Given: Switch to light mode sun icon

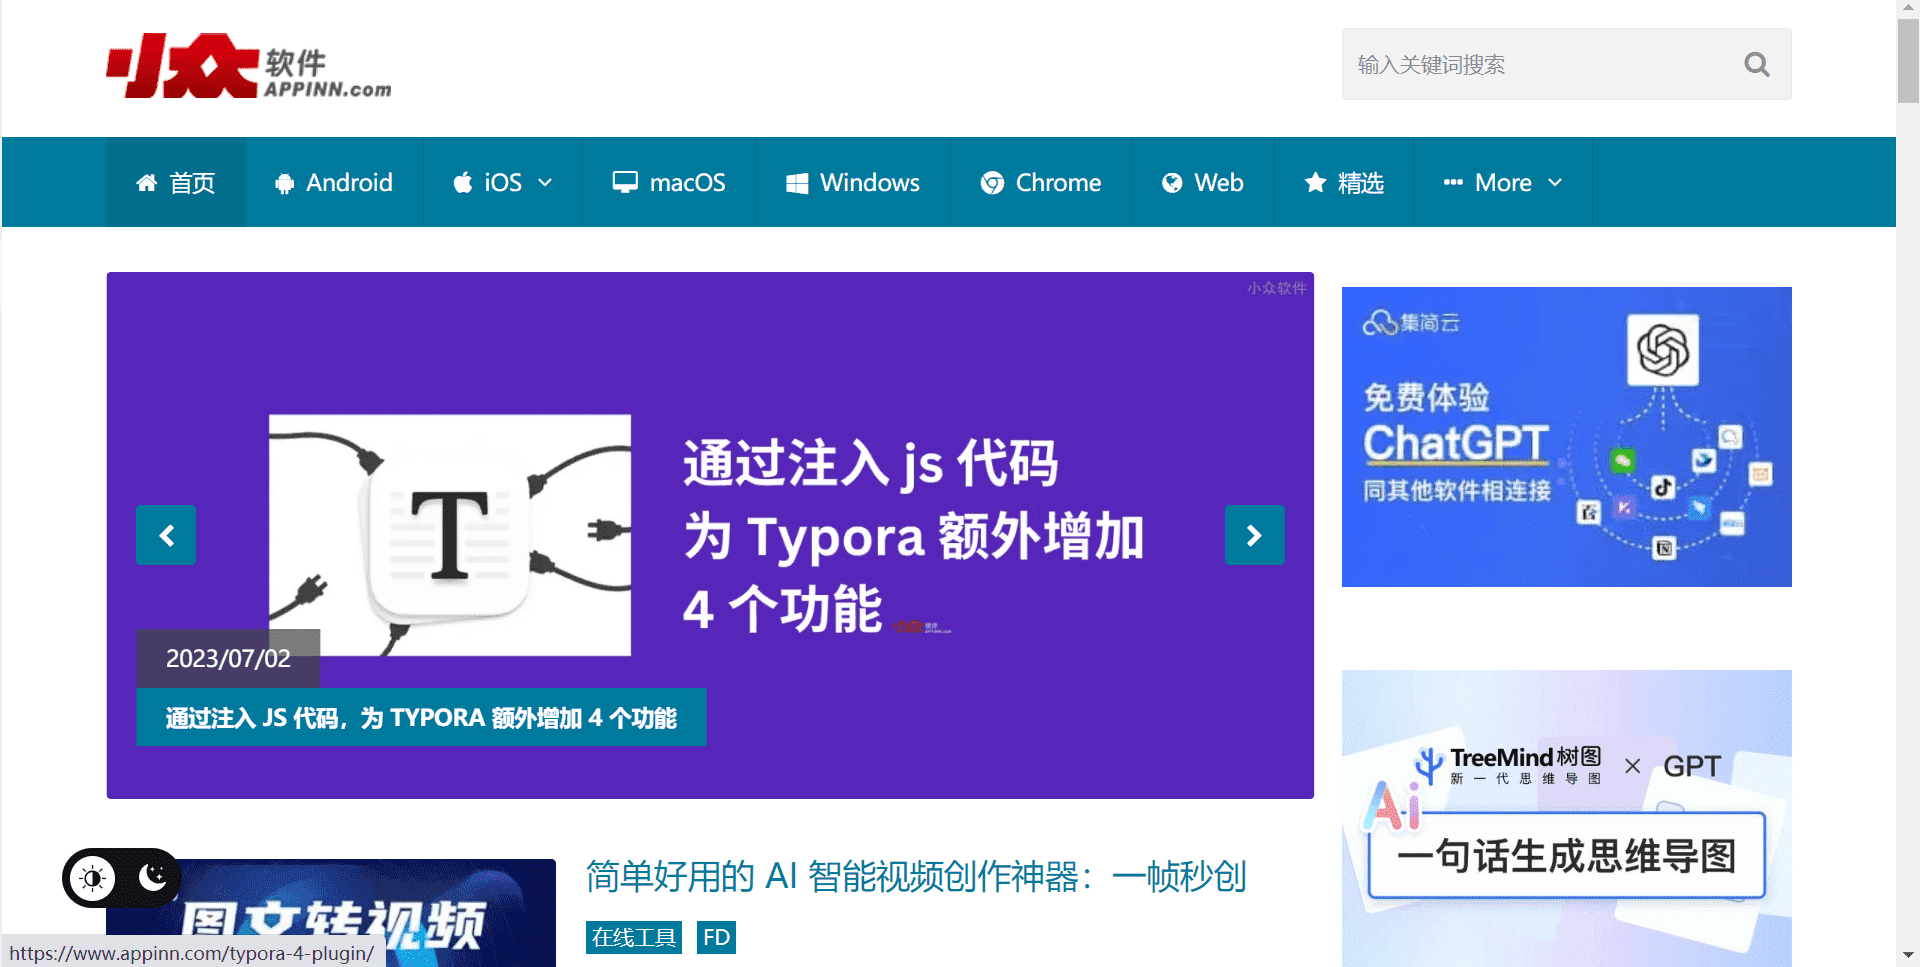Looking at the screenshot, I should tap(93, 879).
